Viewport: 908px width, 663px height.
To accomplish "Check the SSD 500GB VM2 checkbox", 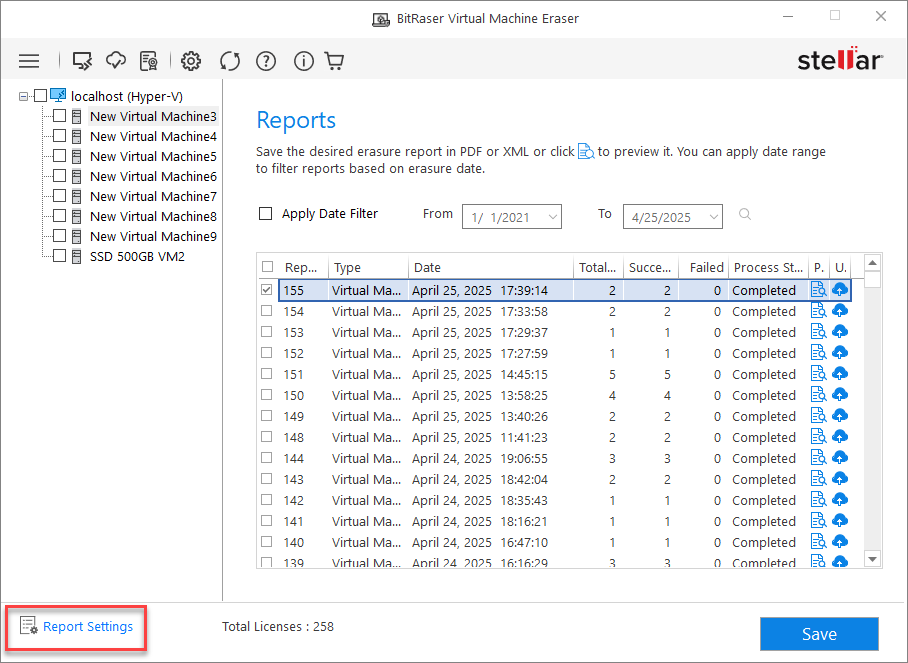I will click(59, 255).
